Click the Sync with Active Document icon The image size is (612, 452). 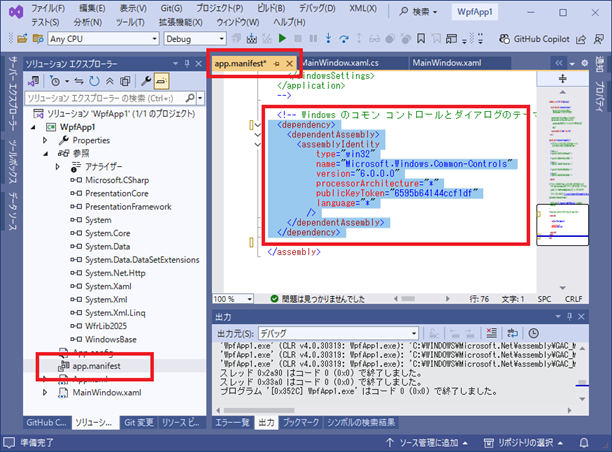(79, 81)
